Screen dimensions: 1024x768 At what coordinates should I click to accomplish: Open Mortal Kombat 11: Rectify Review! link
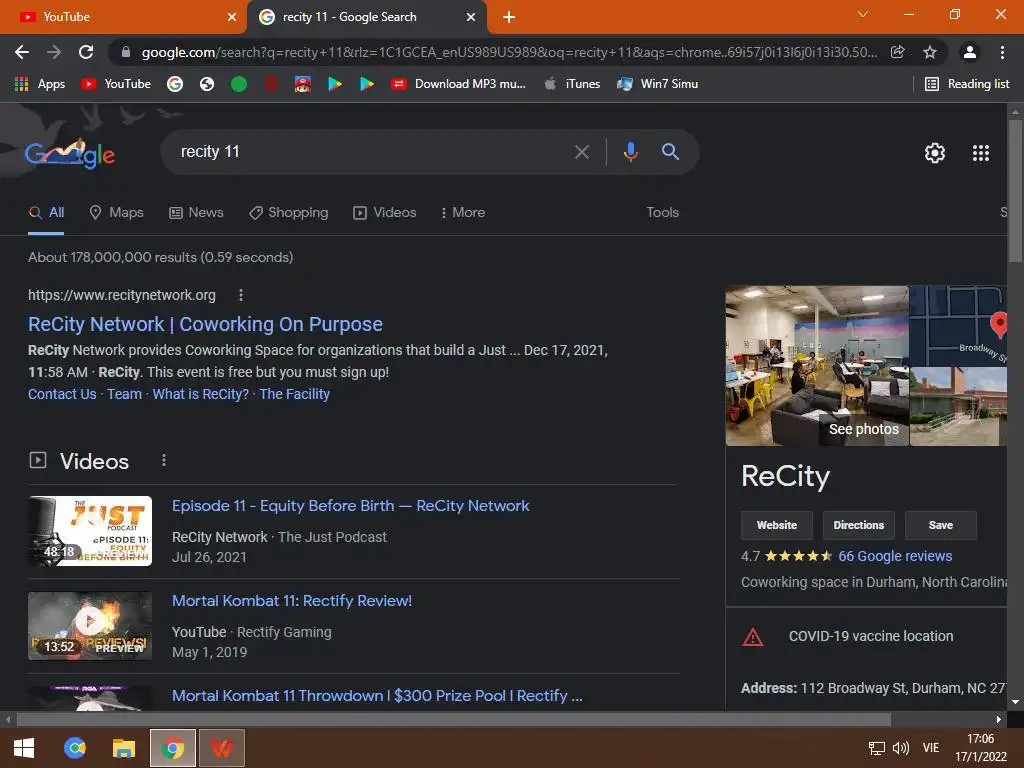[x=291, y=600]
